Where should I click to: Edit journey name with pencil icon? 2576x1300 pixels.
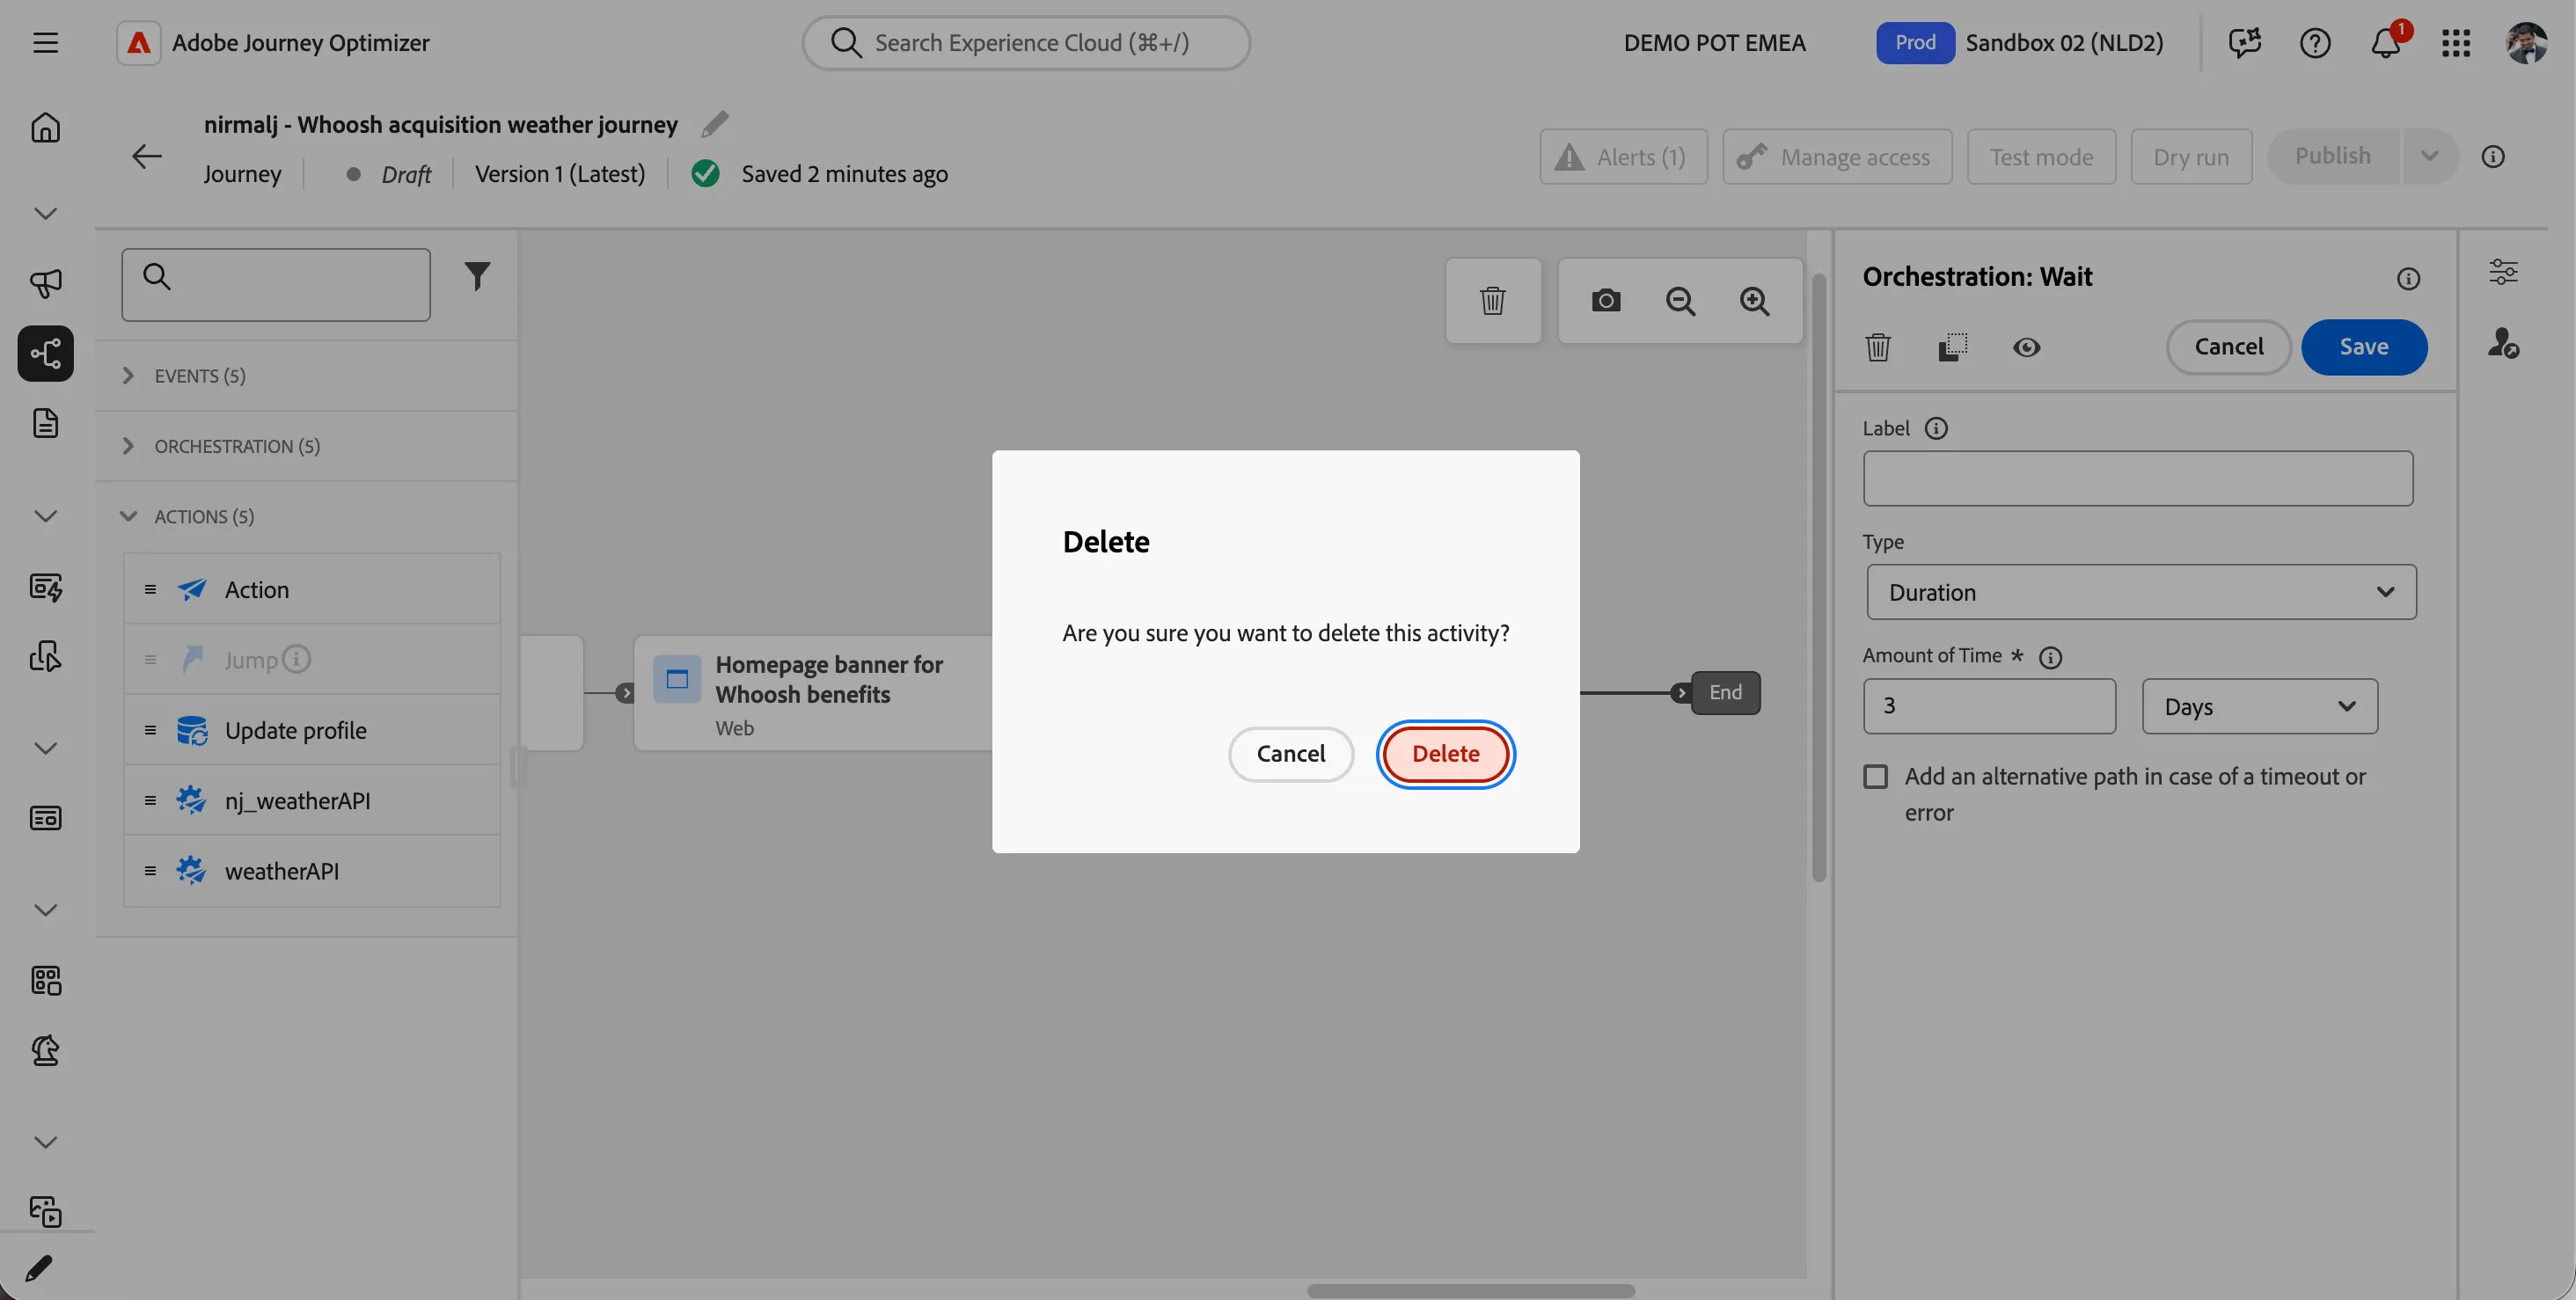714,124
